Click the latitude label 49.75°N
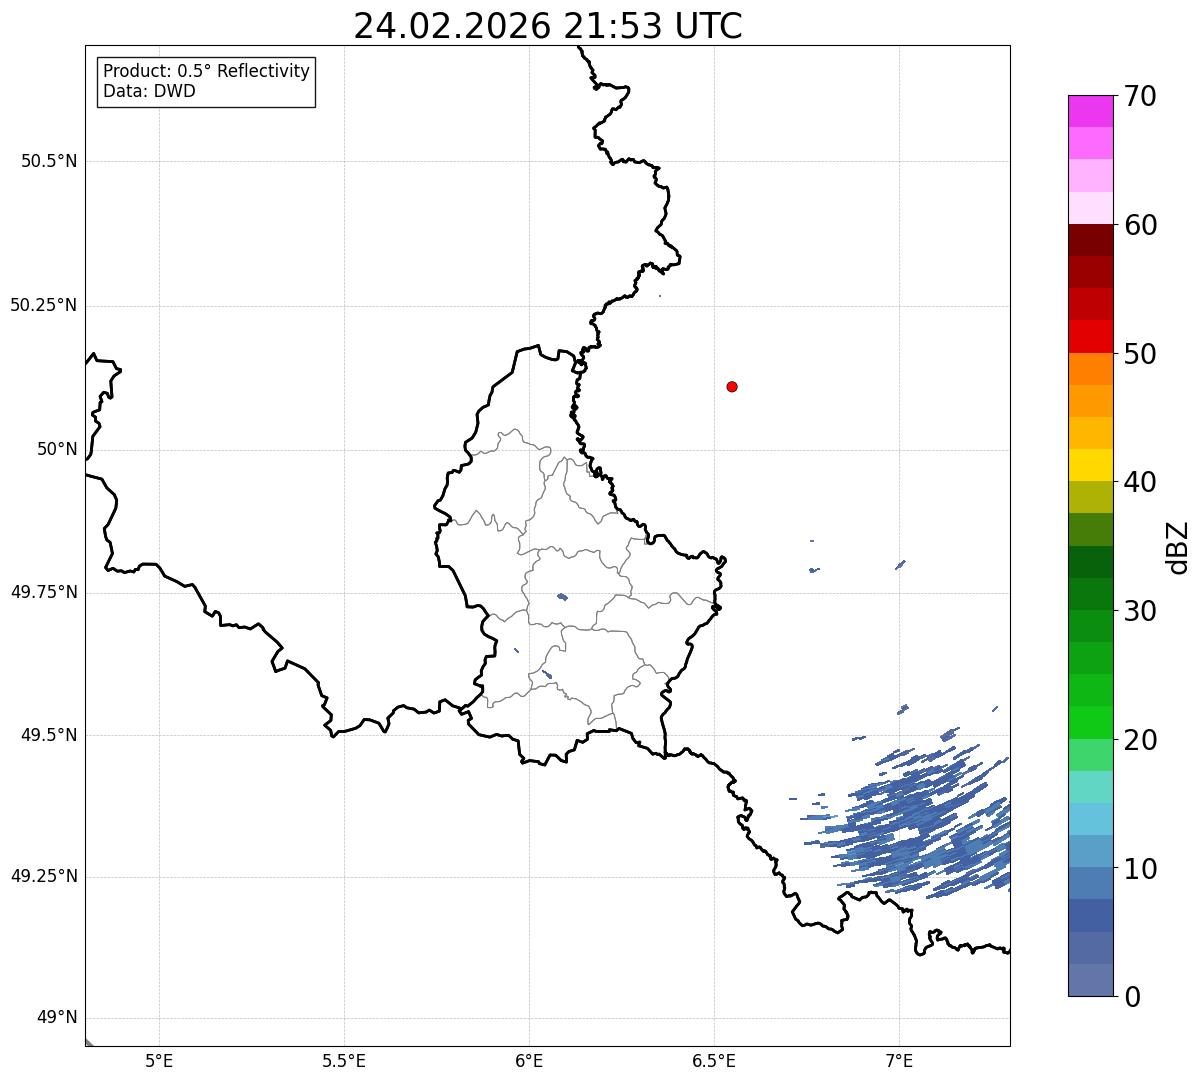 (x=43, y=592)
